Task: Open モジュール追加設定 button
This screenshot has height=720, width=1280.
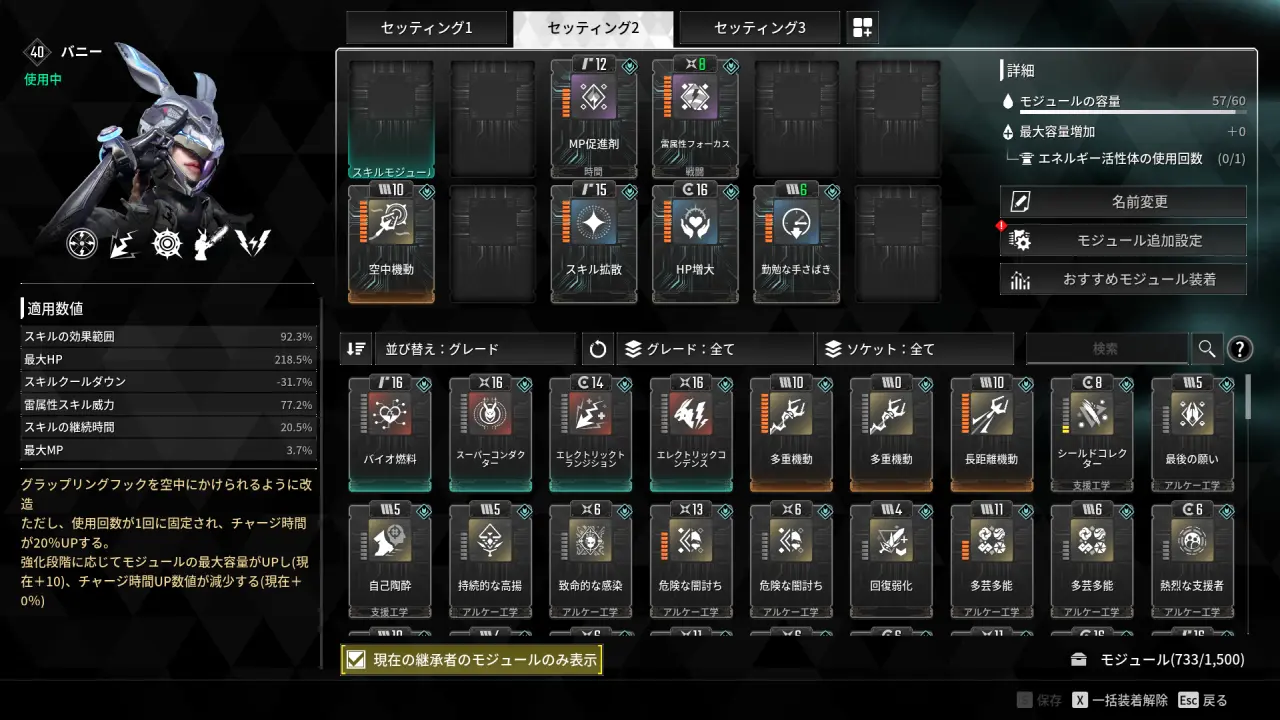Action: coord(1123,240)
